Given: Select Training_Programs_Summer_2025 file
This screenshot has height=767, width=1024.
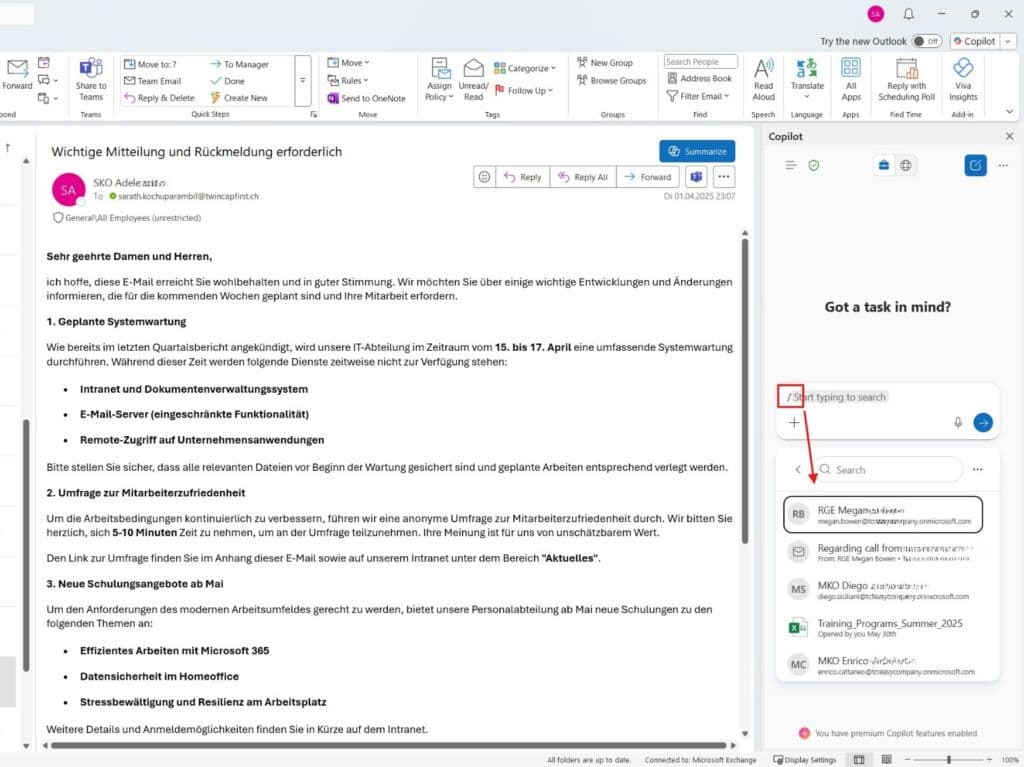Looking at the screenshot, I should 883,627.
